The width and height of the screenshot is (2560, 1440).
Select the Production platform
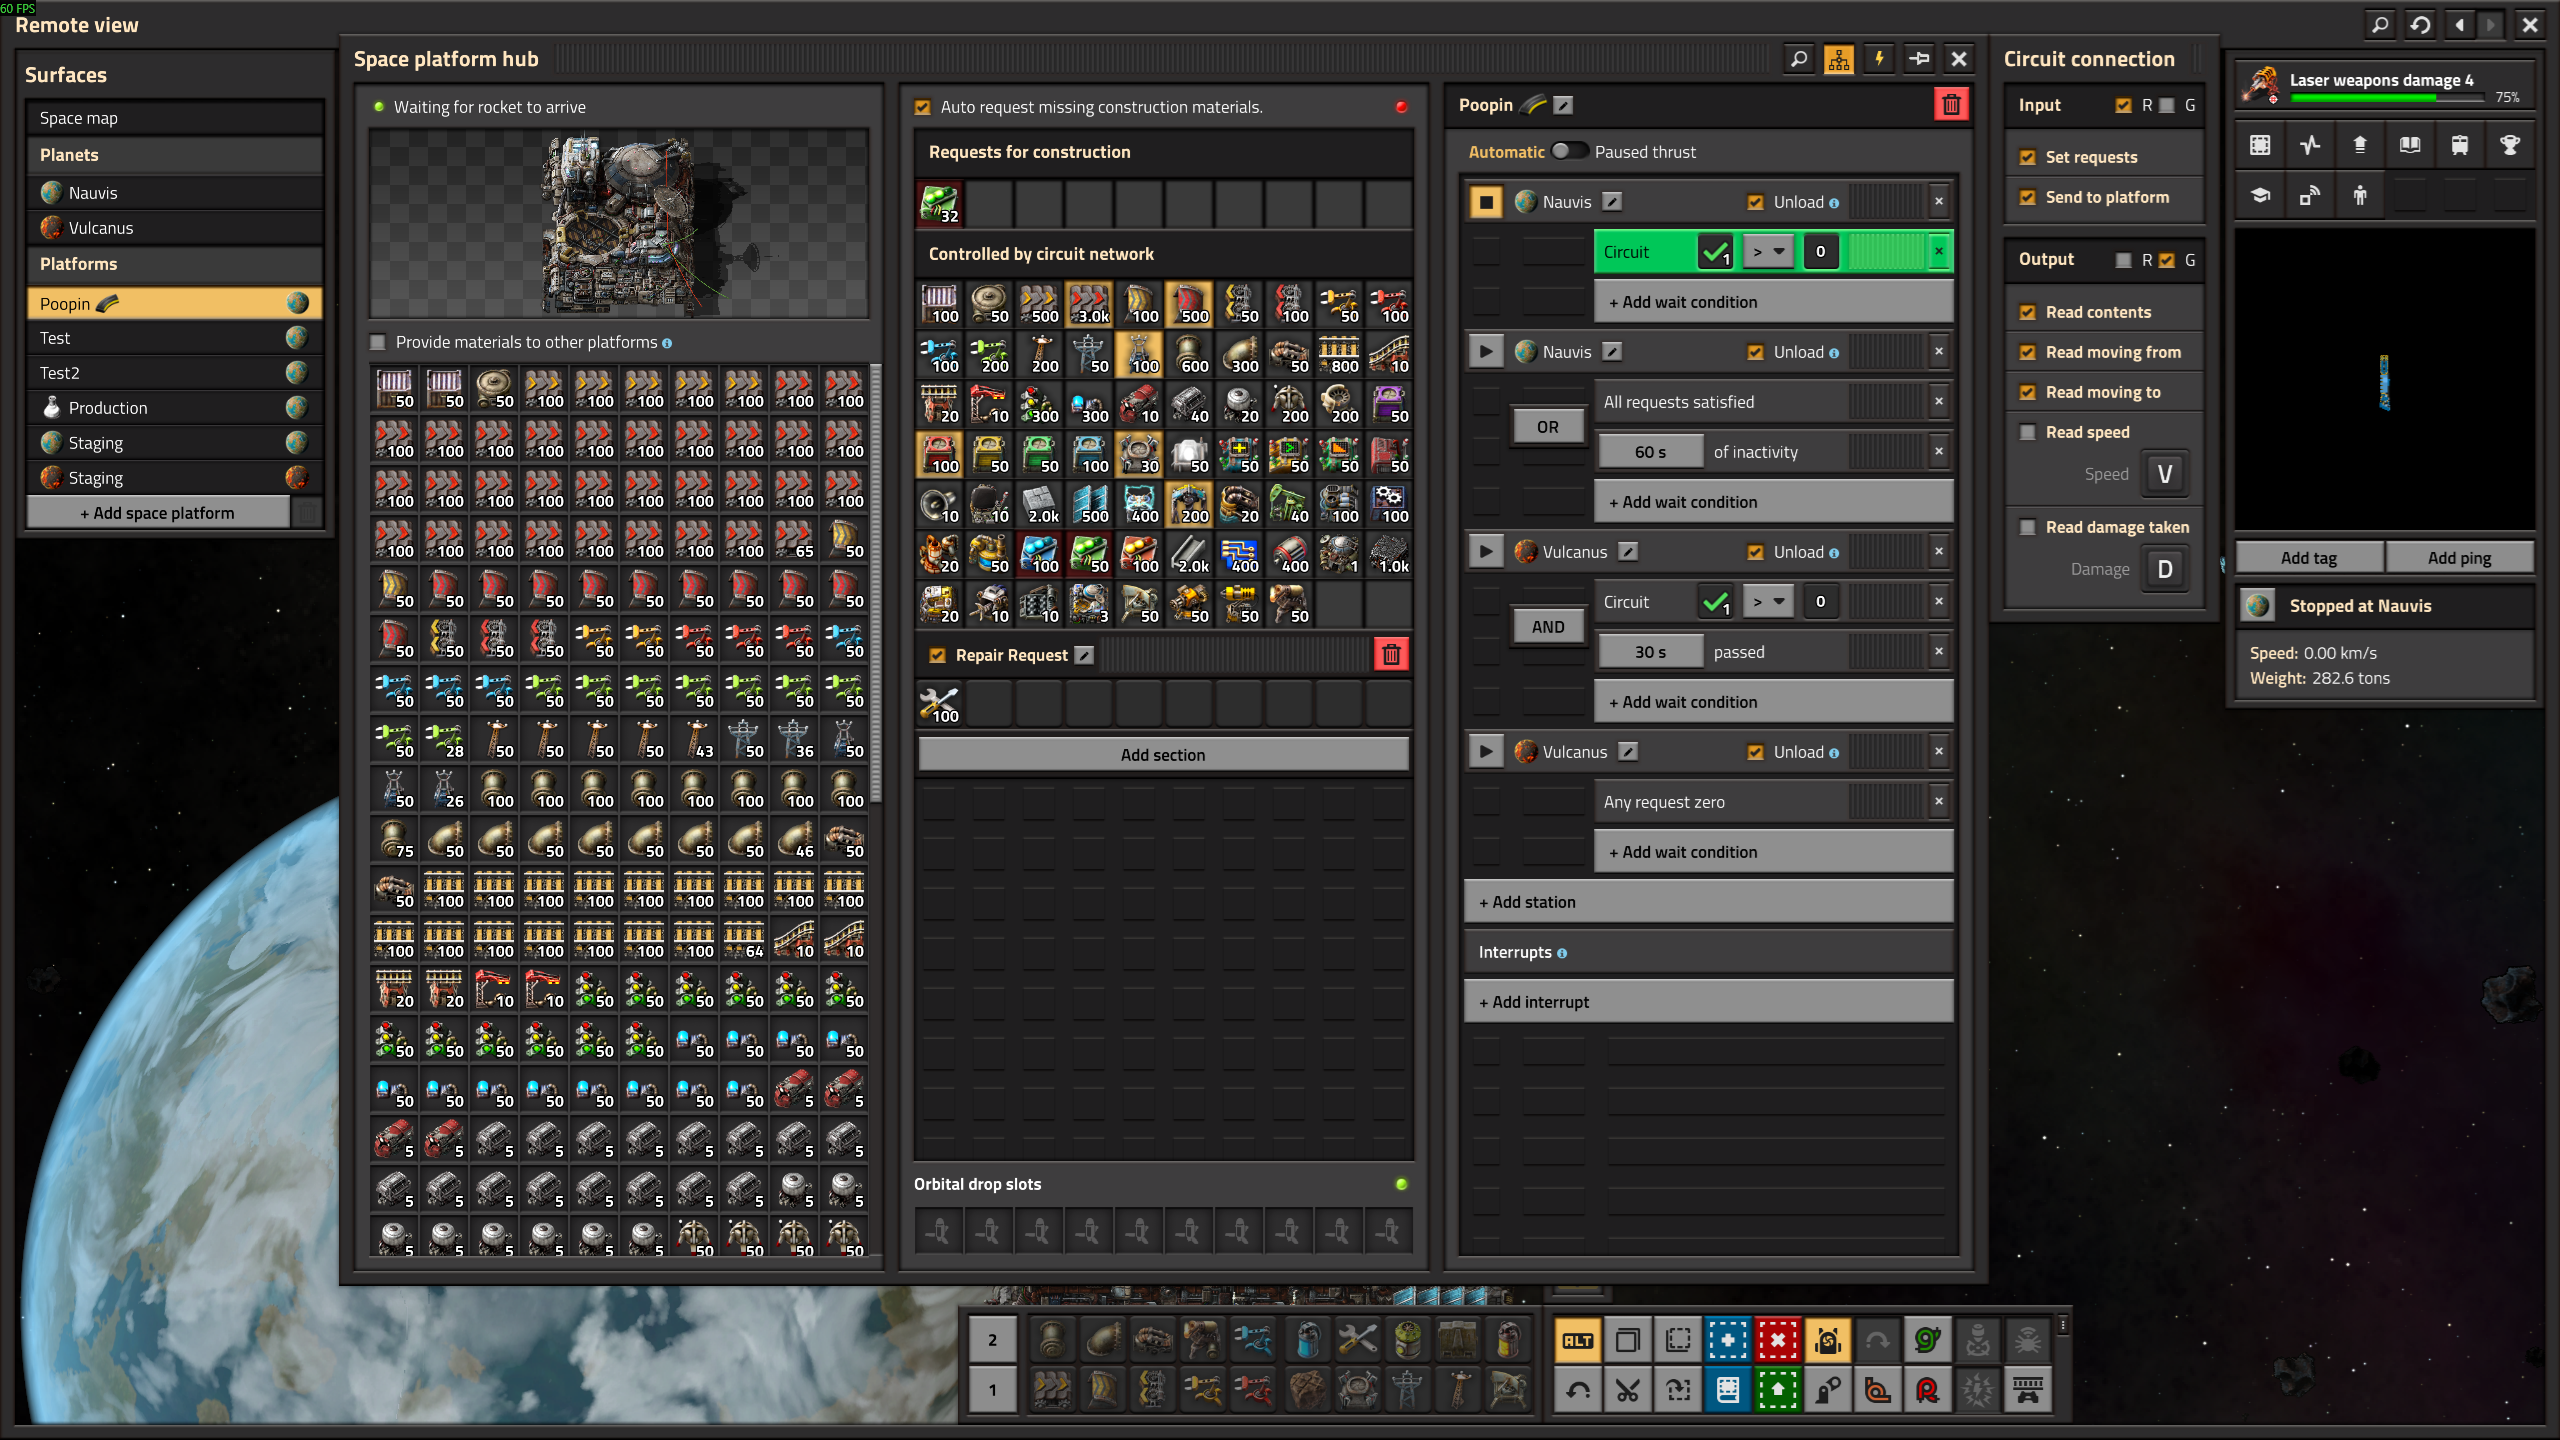click(x=175, y=408)
